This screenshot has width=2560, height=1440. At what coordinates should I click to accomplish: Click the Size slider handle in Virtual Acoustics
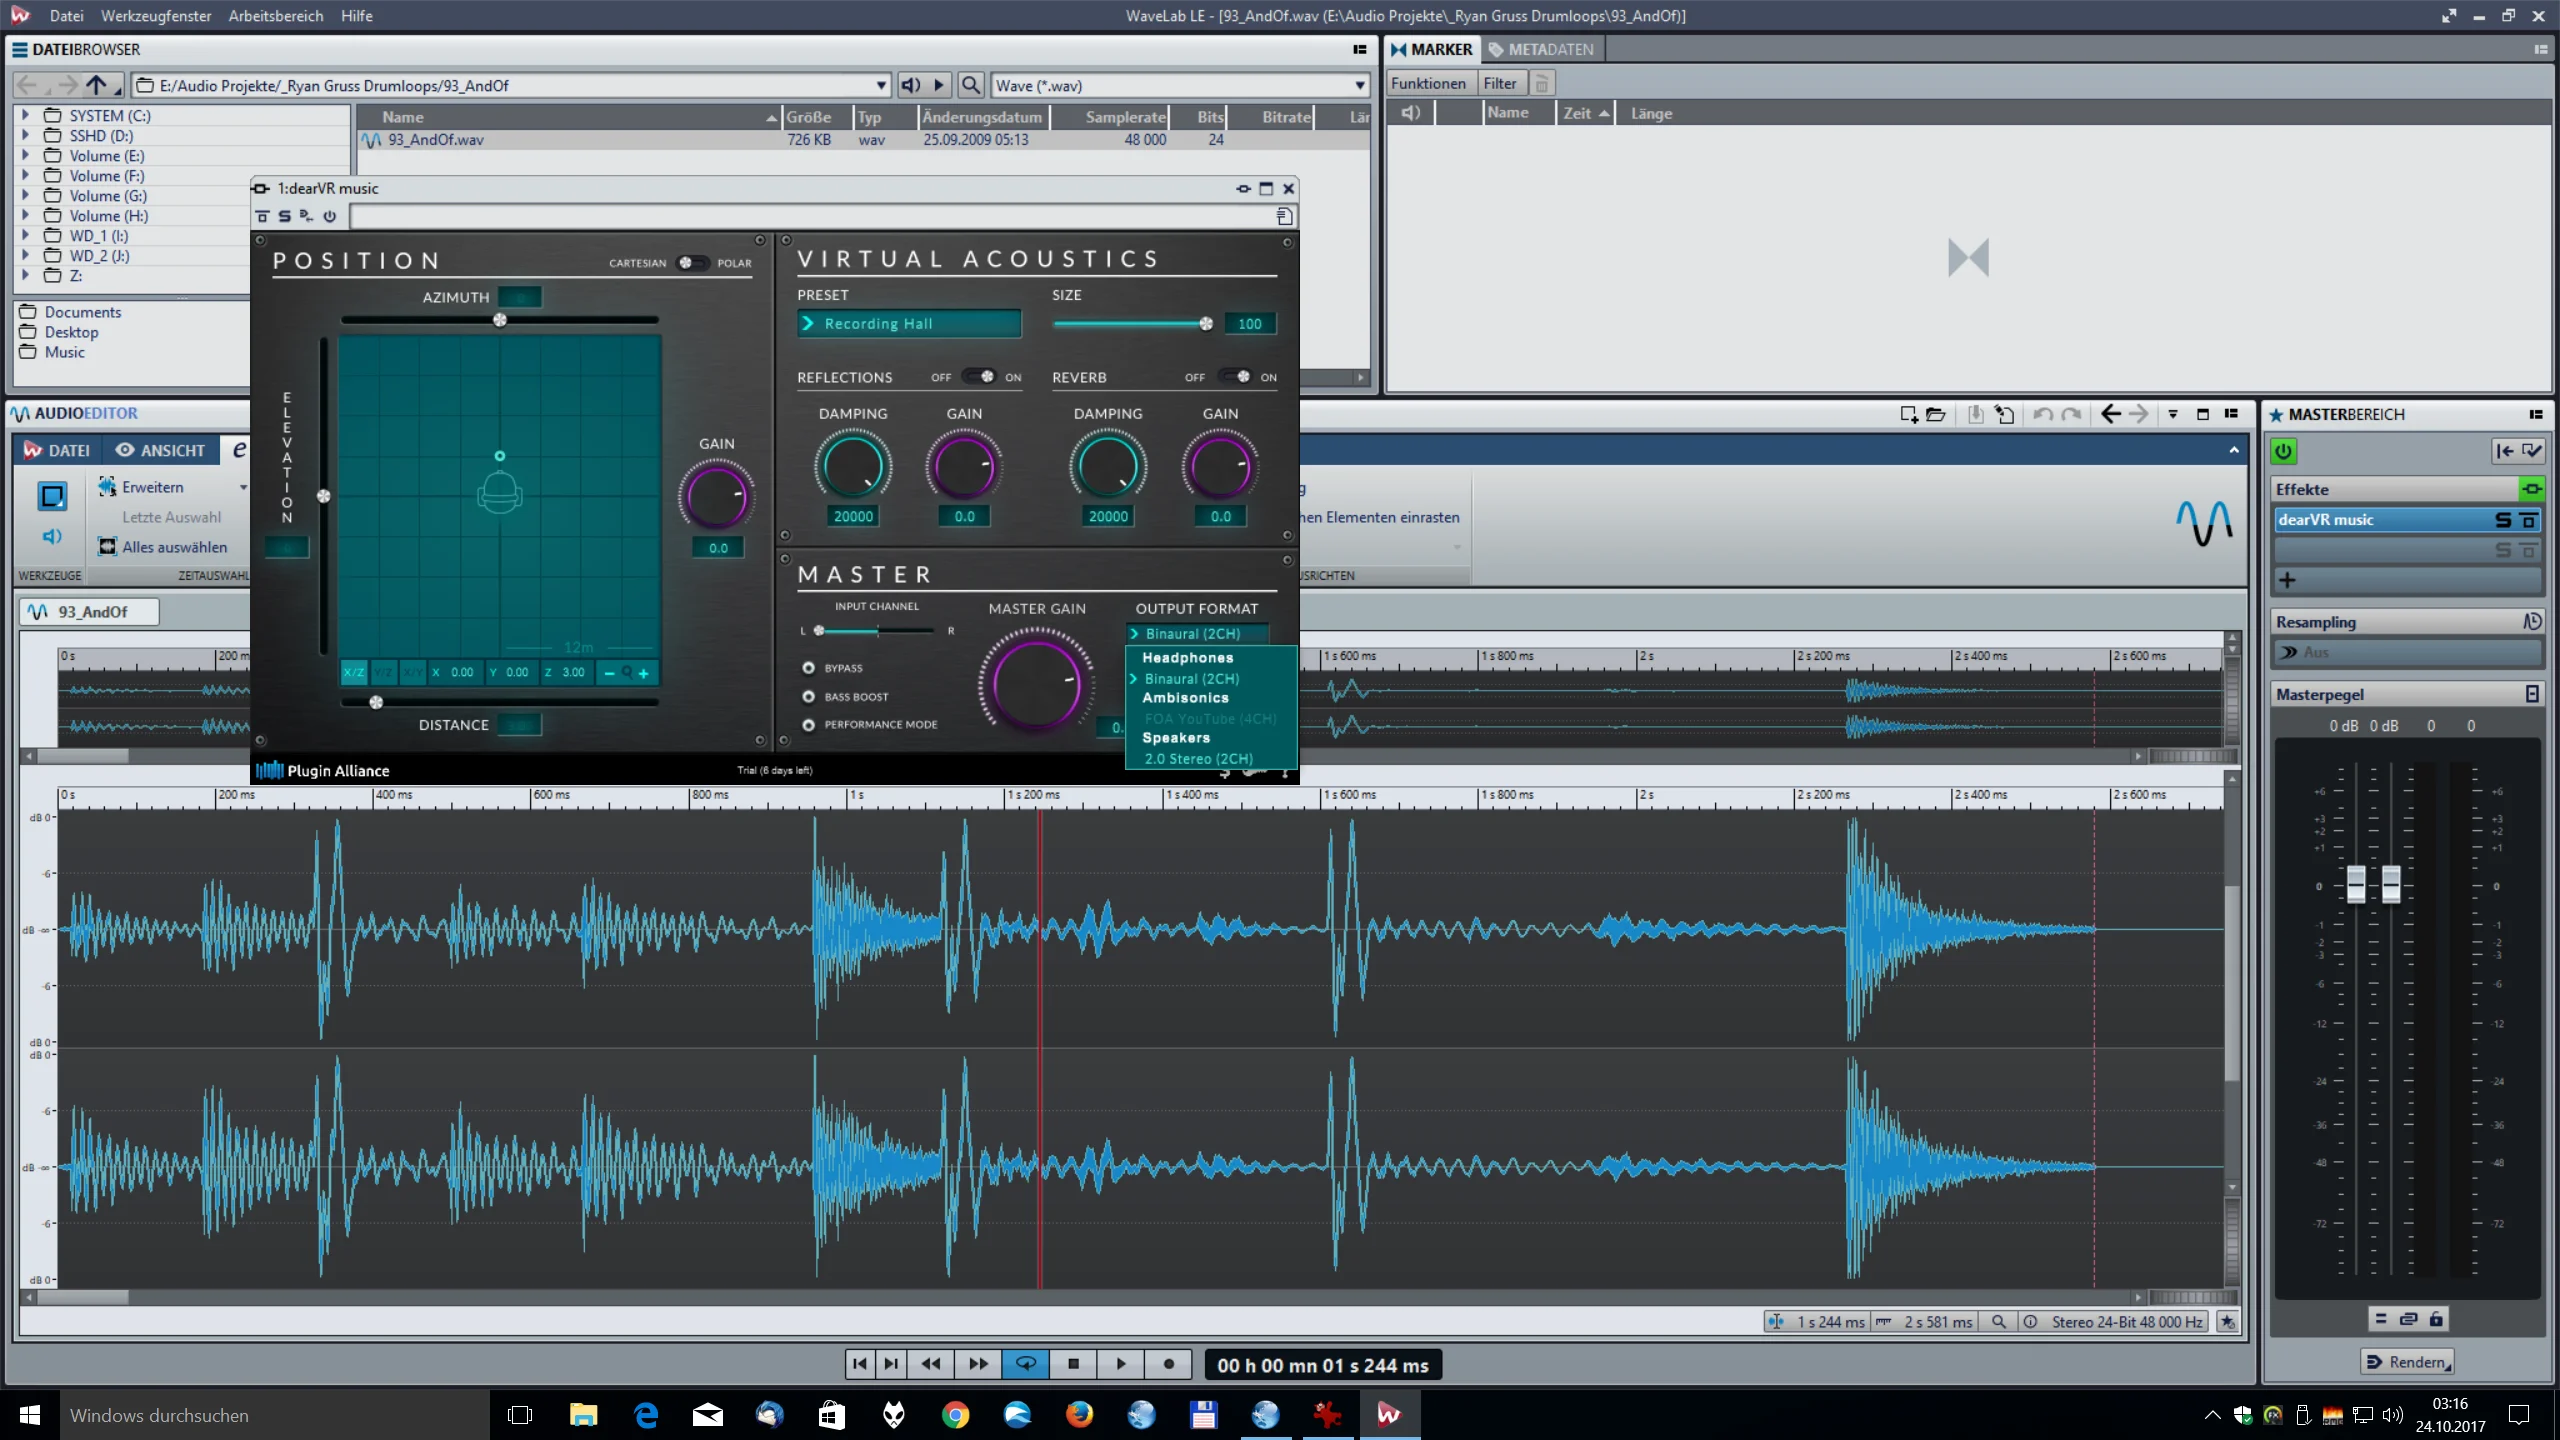pyautogui.click(x=1206, y=323)
